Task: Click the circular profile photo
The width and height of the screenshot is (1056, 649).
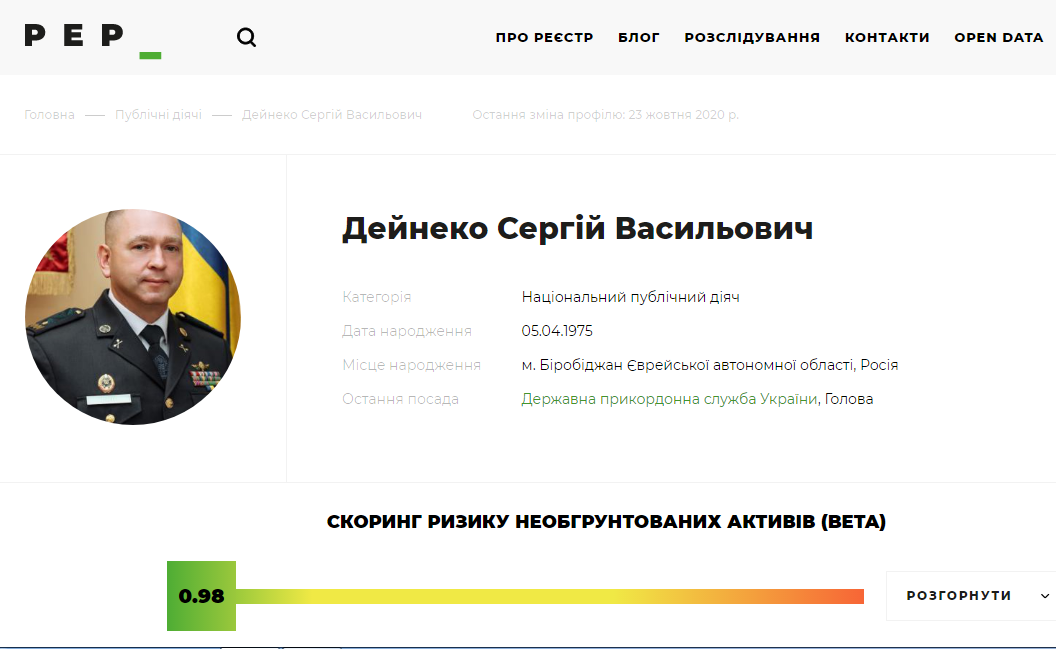Action: [133, 317]
